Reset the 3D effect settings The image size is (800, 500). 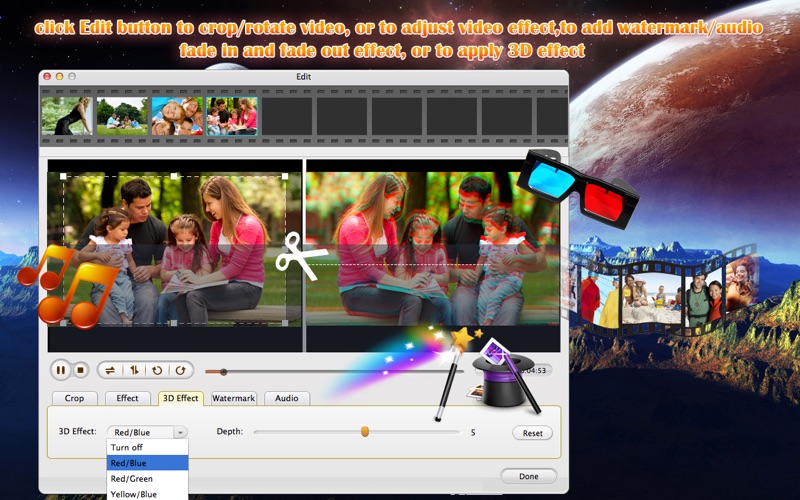tap(532, 433)
